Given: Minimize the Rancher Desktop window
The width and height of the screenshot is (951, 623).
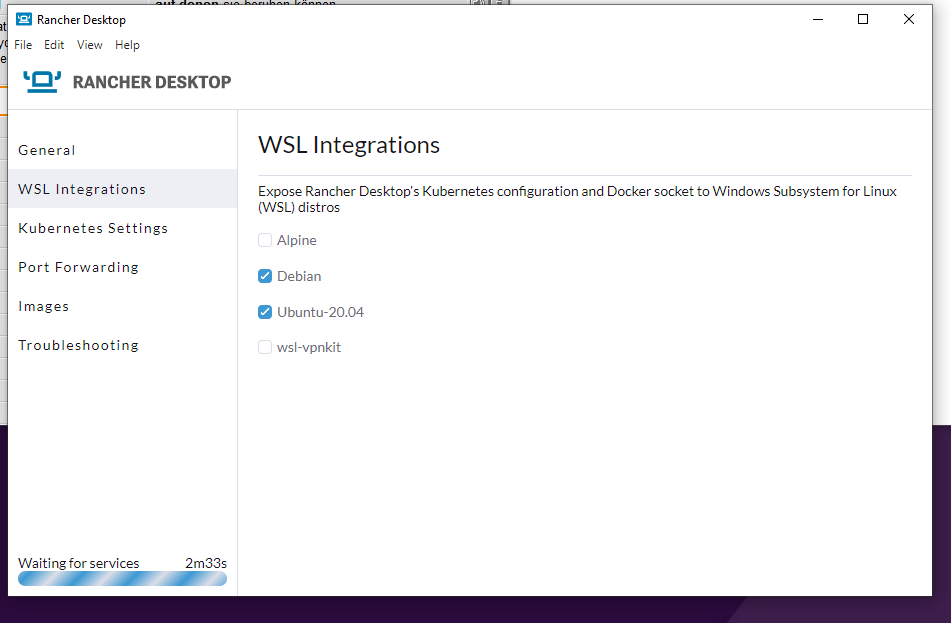Looking at the screenshot, I should click(817, 19).
